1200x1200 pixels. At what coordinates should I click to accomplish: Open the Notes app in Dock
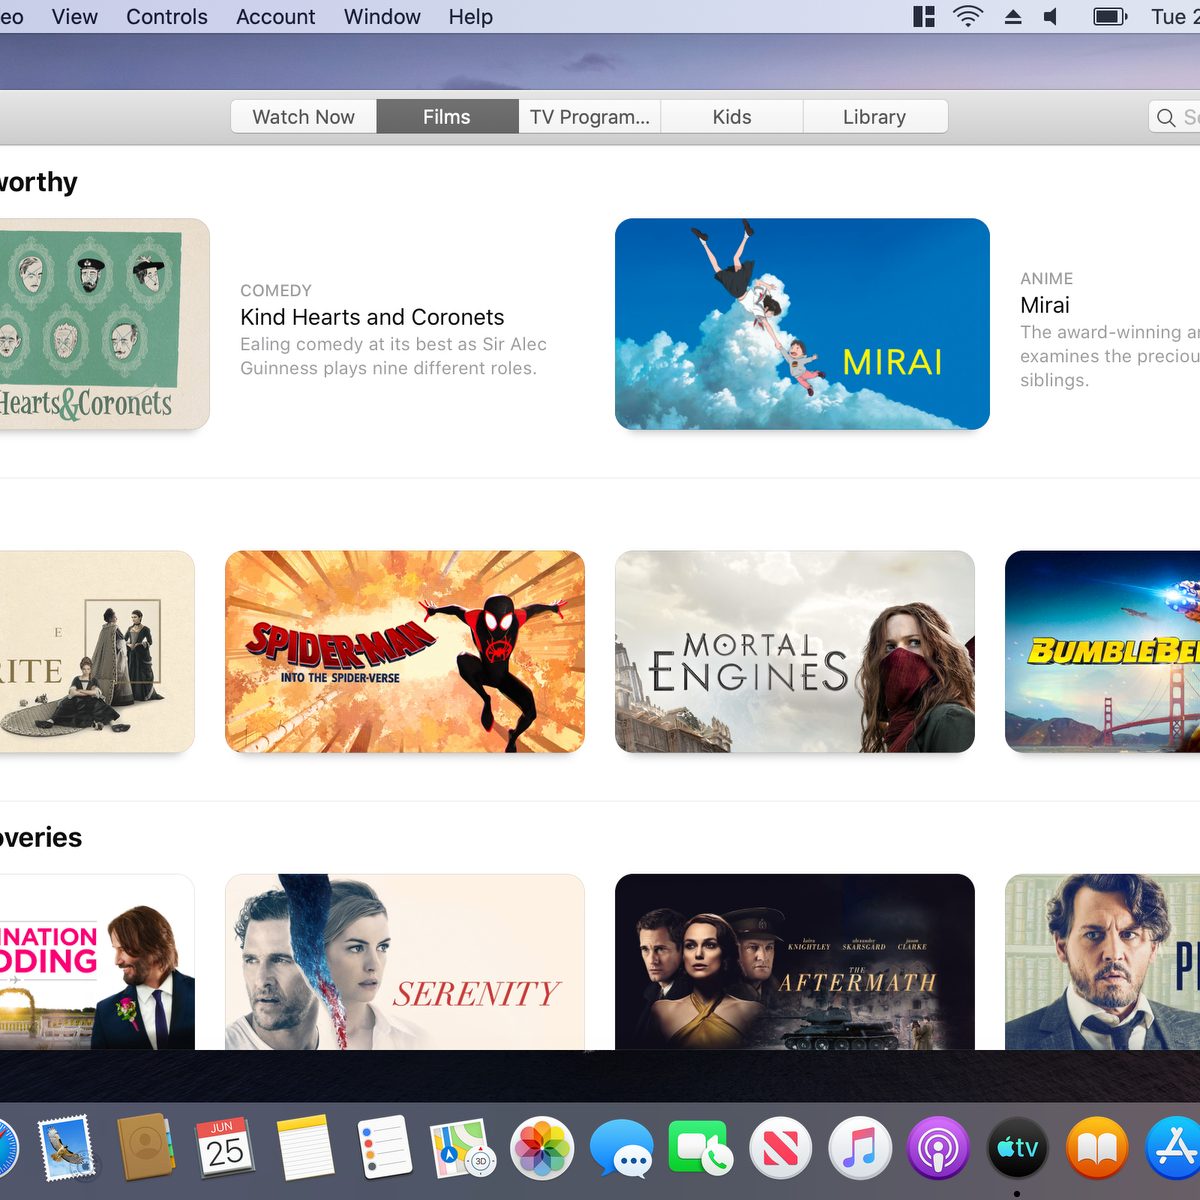pos(304,1149)
